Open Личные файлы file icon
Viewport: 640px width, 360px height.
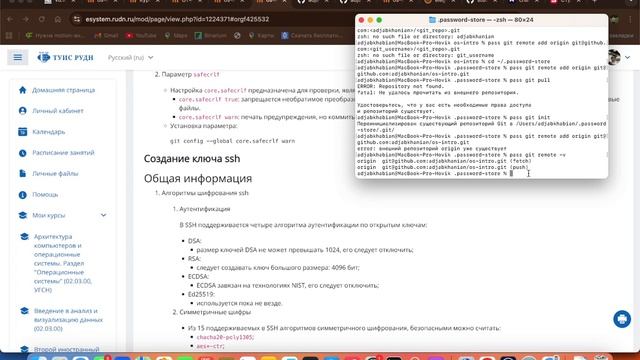(x=22, y=173)
